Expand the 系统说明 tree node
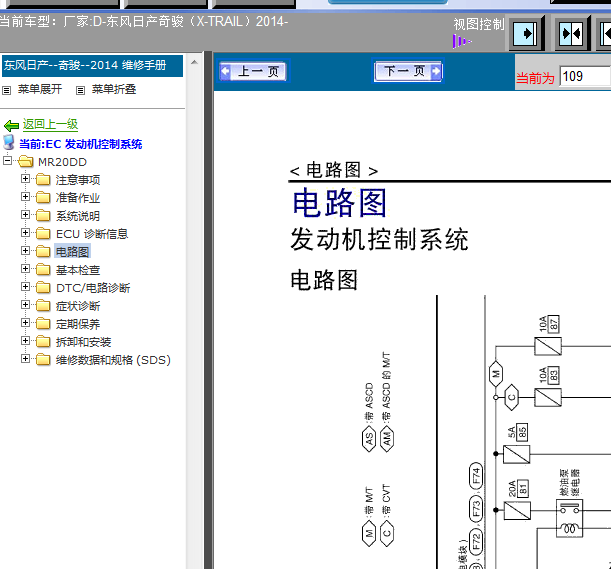Viewport: 611px width, 569px height. (x=25, y=214)
